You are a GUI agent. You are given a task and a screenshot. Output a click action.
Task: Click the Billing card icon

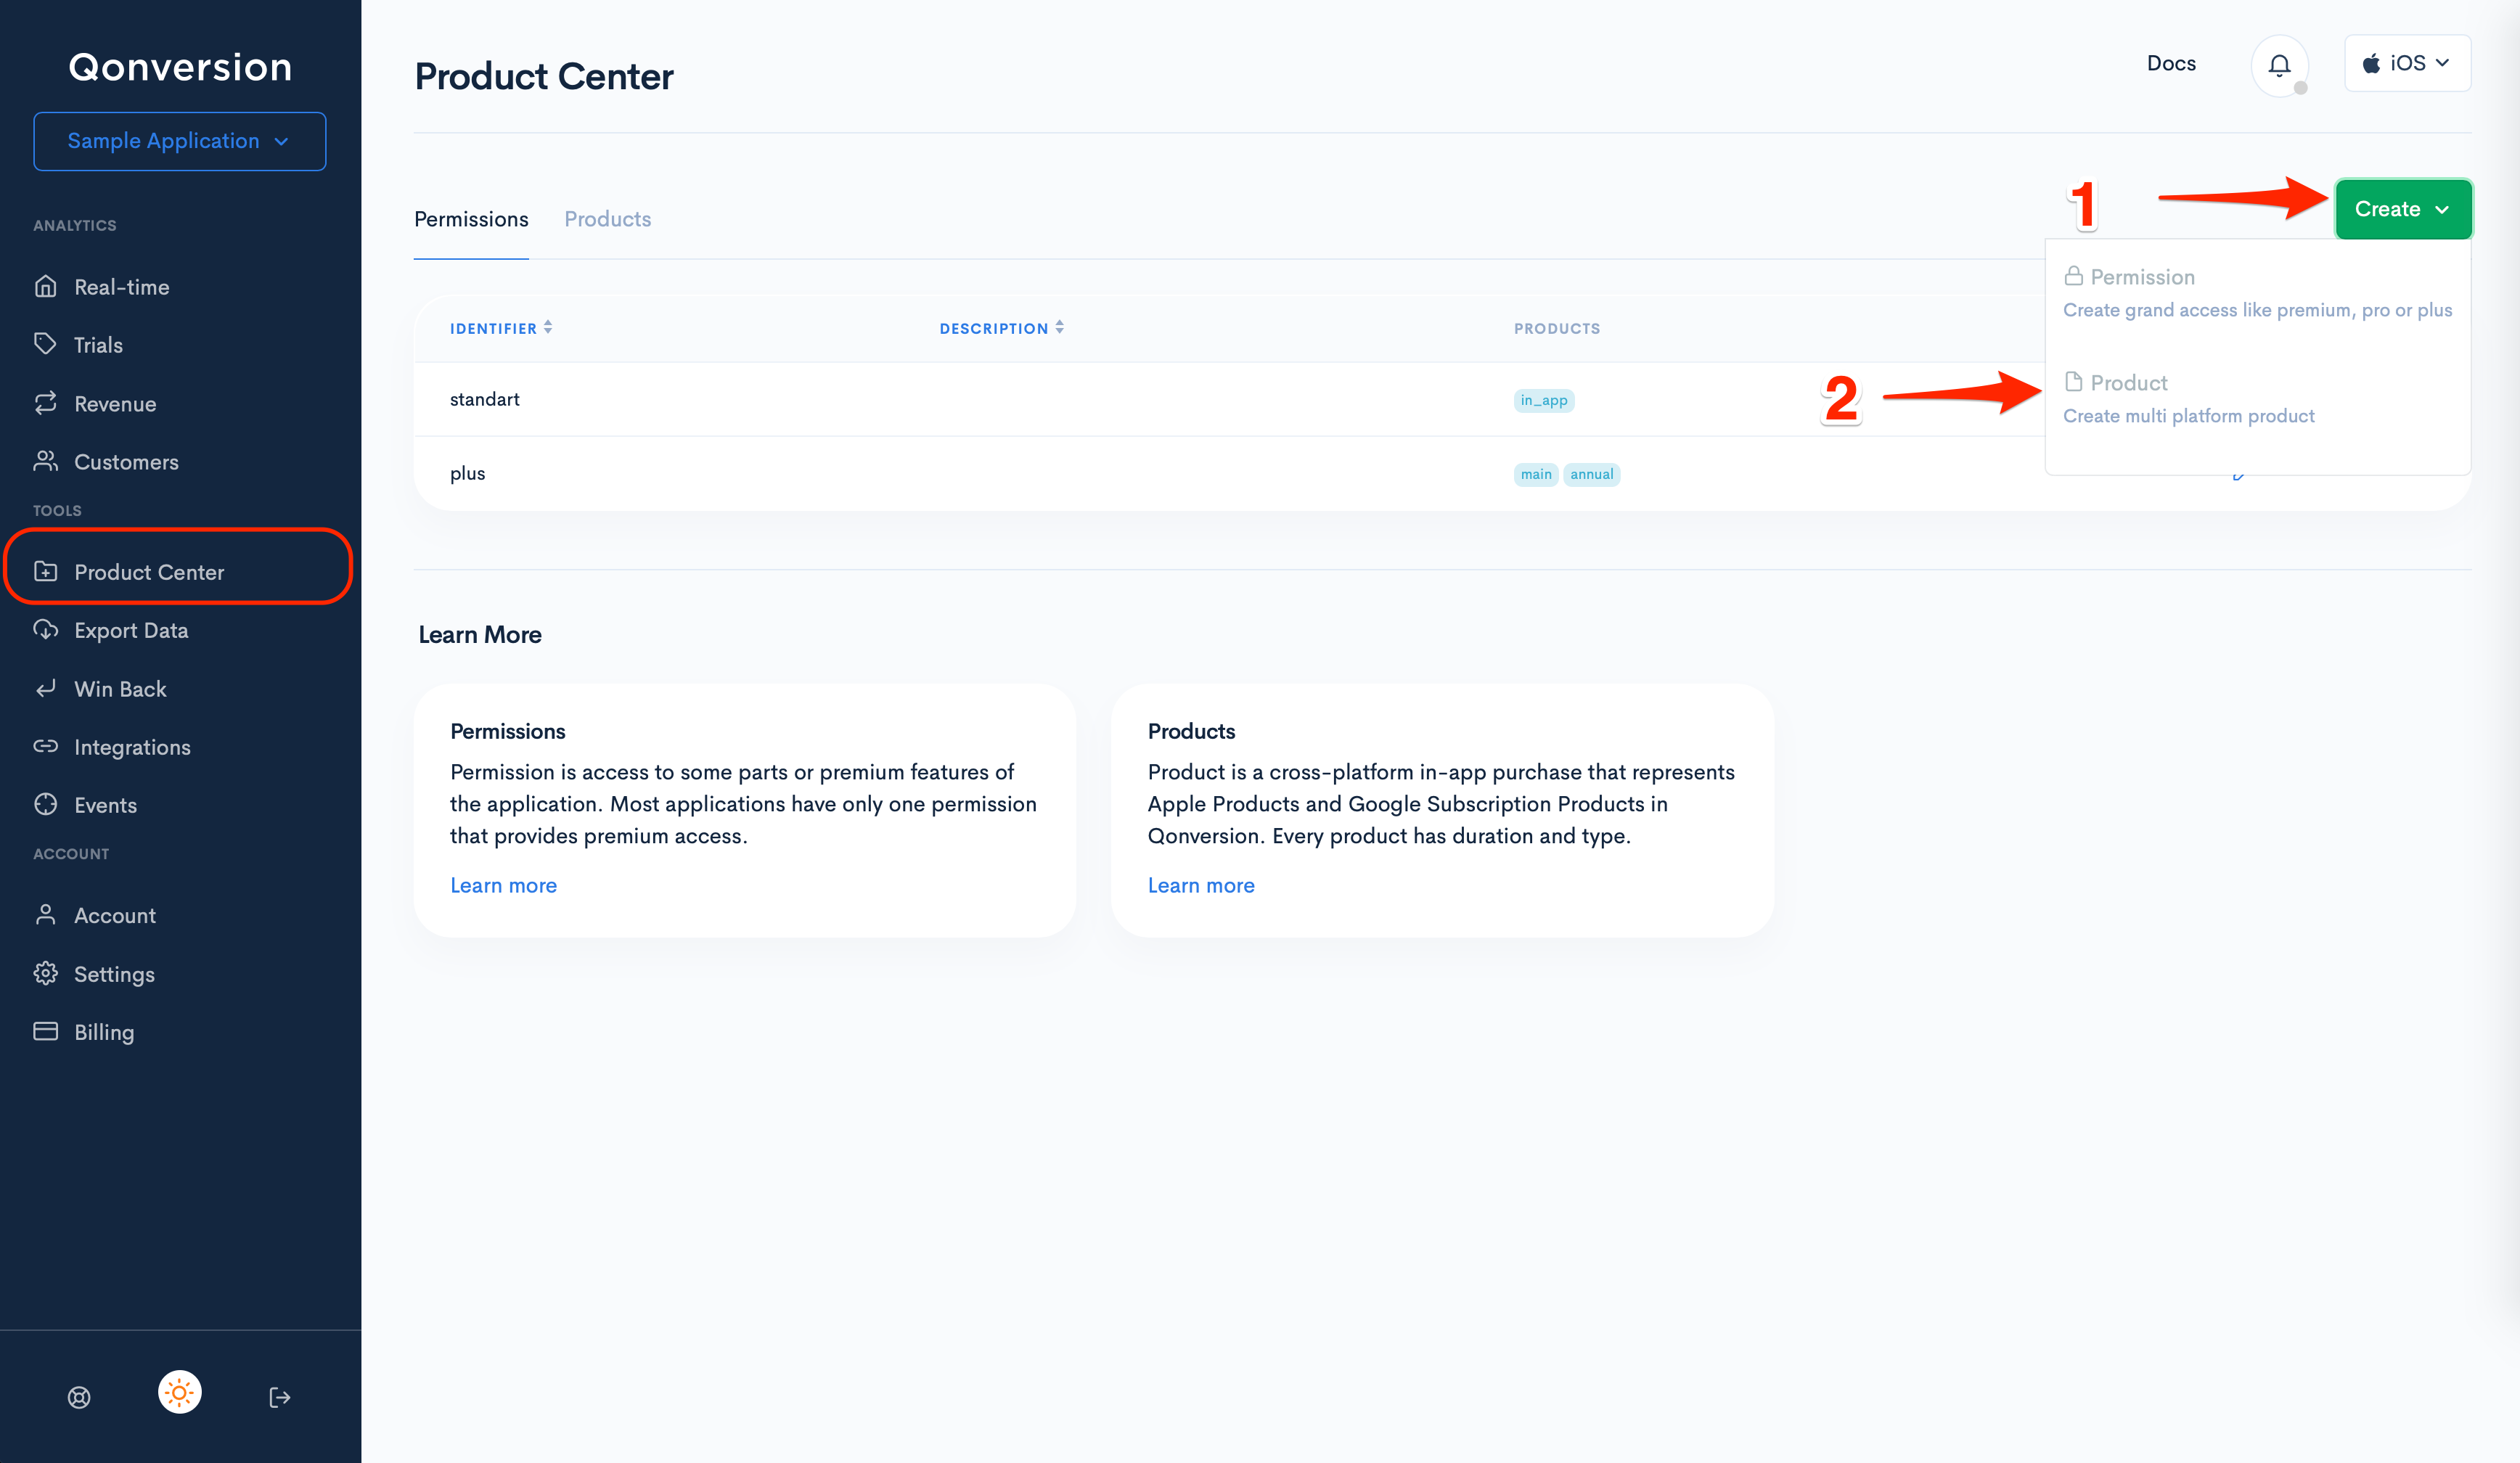[46, 1031]
